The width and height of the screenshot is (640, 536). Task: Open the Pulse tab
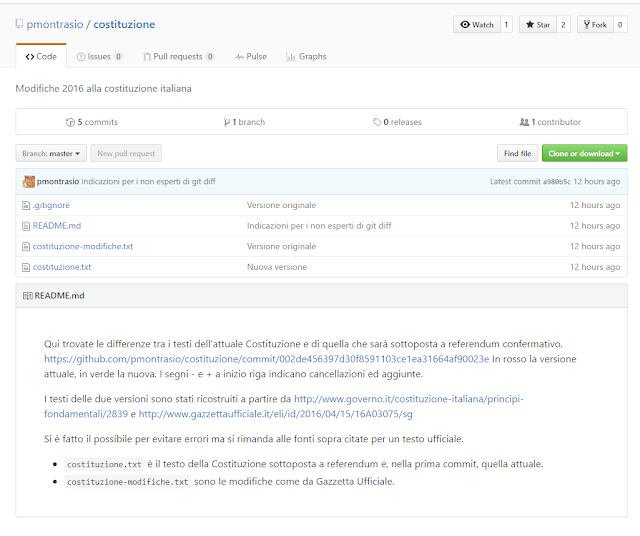click(251, 56)
